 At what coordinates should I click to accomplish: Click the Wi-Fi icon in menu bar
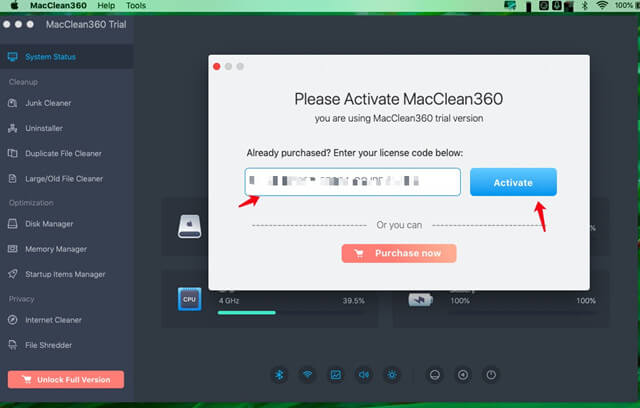pos(602,5)
